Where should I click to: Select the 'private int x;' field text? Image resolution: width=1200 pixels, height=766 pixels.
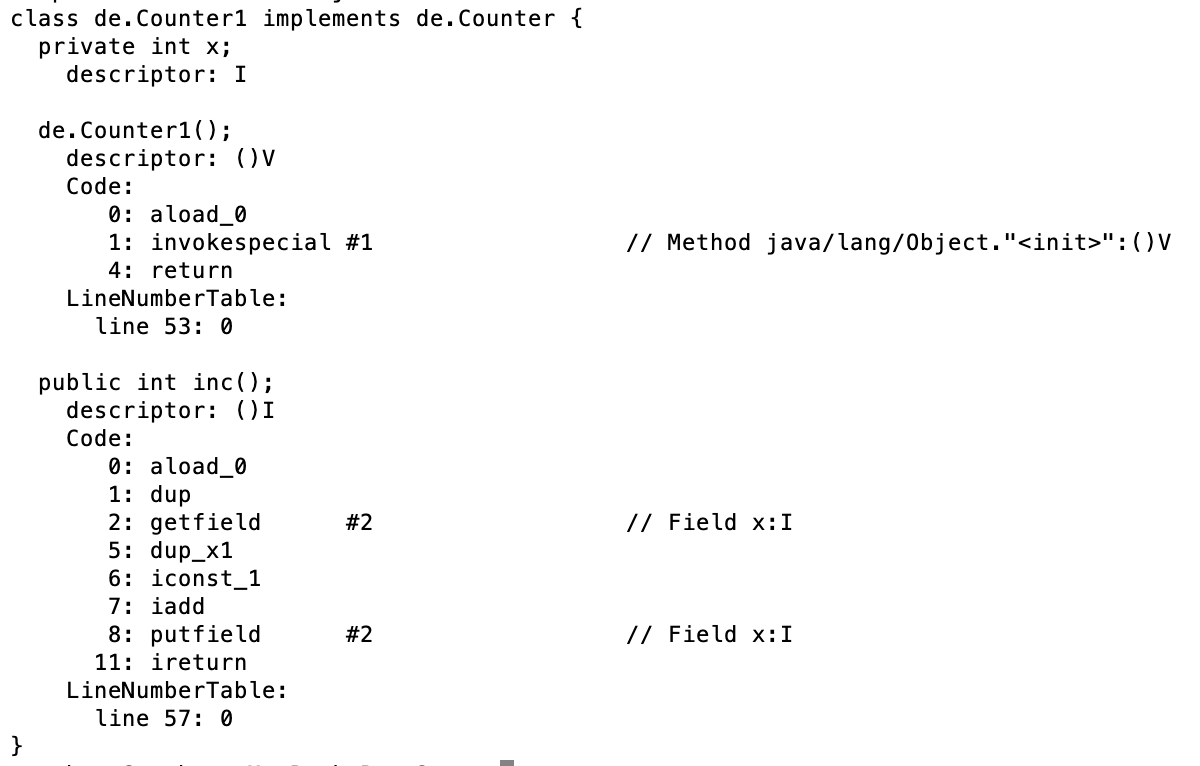(x=135, y=47)
